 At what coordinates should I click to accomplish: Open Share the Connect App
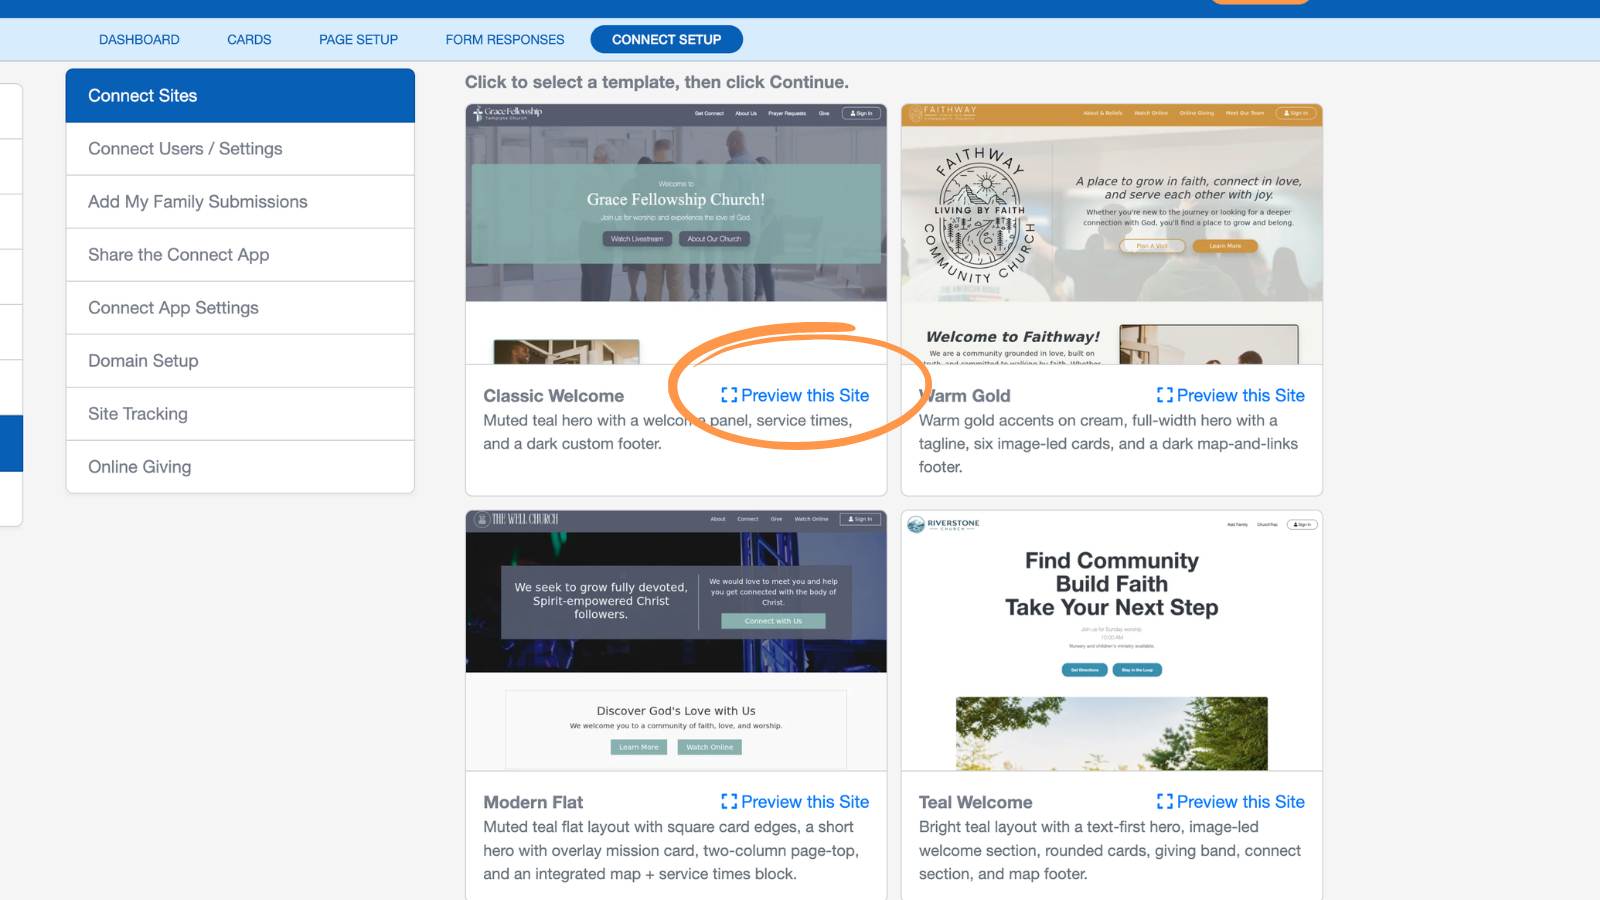click(x=240, y=255)
